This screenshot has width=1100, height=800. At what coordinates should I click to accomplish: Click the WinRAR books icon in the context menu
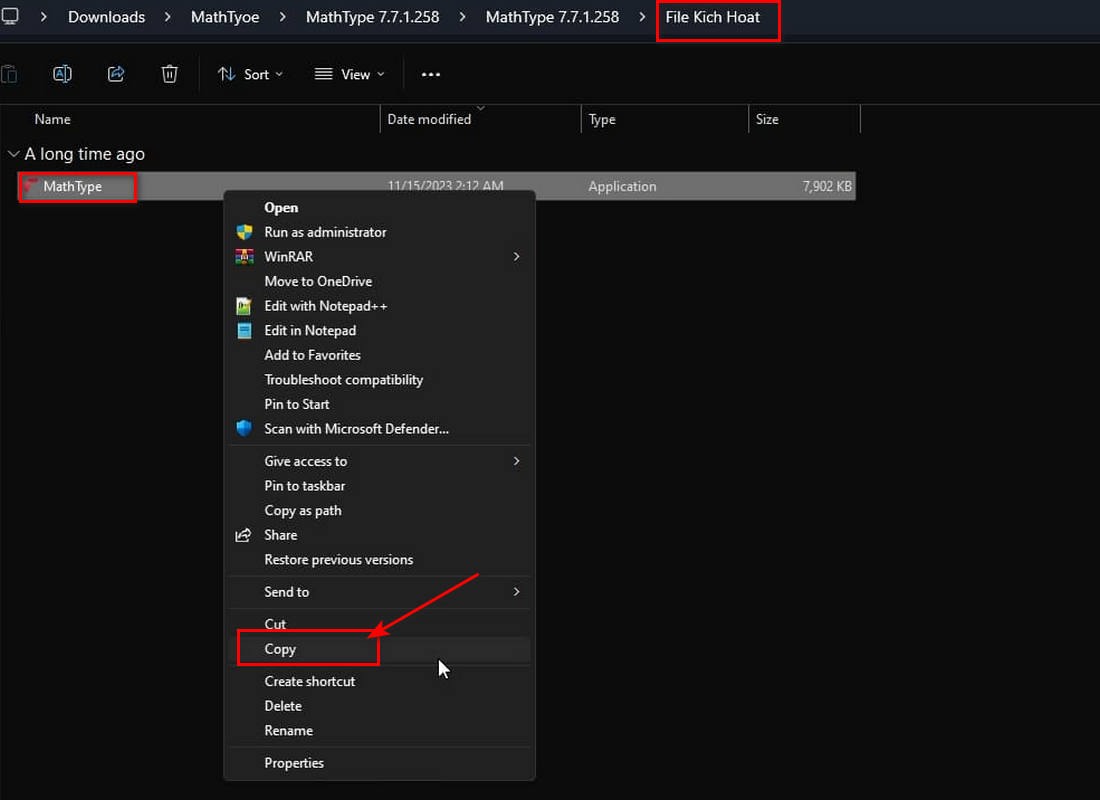[244, 257]
